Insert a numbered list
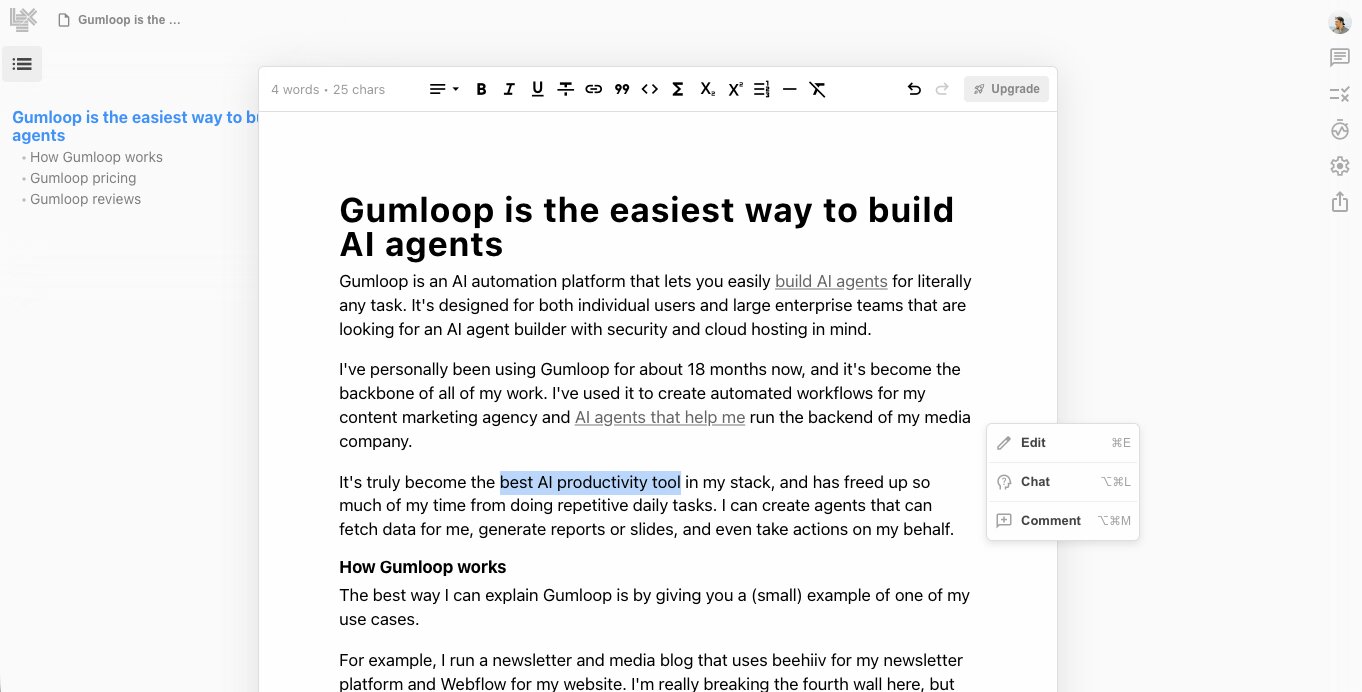This screenshot has width=1362, height=692. coord(761,89)
